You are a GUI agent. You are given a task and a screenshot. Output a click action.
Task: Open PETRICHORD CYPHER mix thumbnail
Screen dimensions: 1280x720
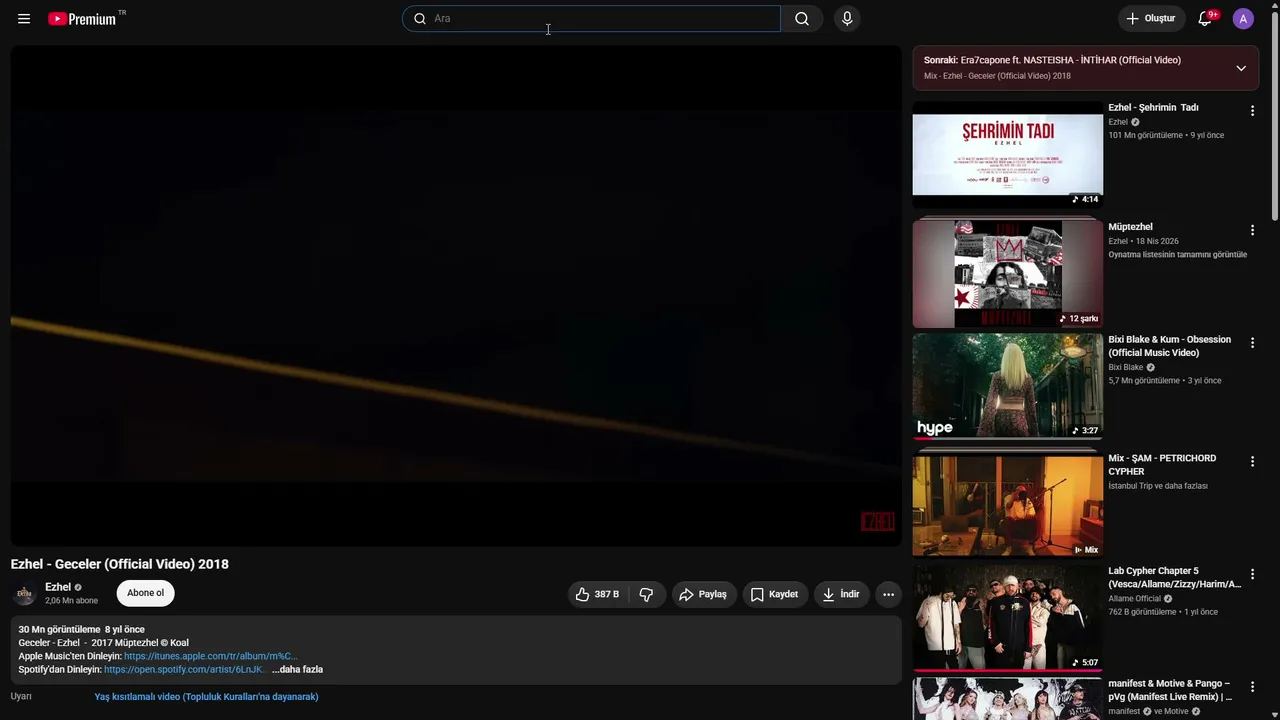click(1008, 504)
